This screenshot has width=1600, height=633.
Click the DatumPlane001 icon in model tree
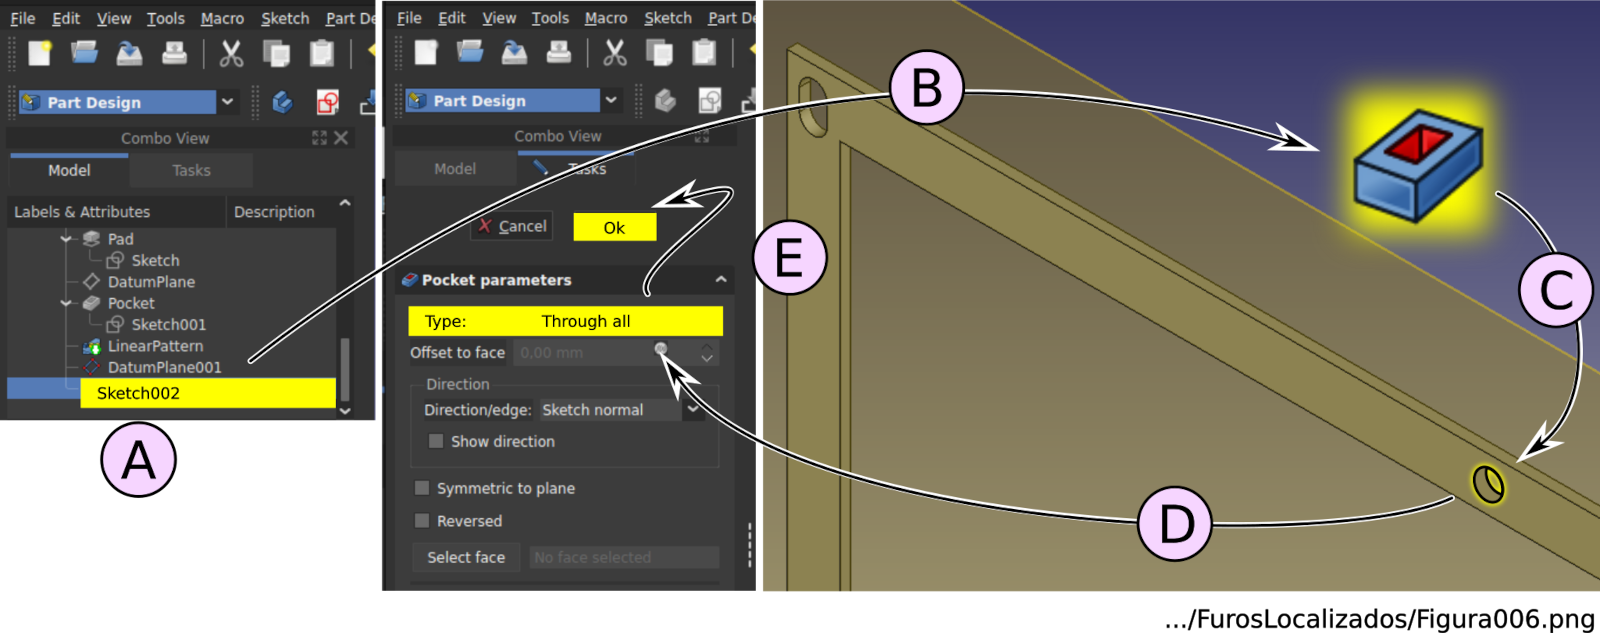point(92,367)
